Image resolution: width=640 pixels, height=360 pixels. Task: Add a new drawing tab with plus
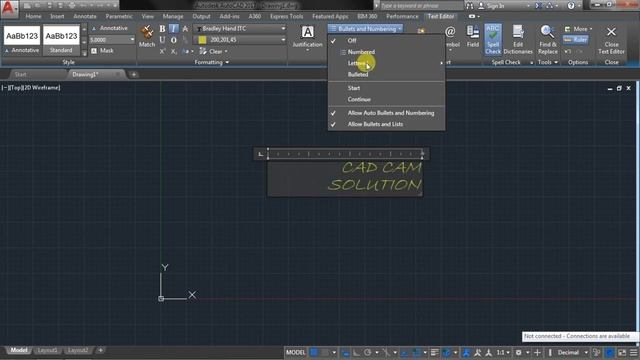click(133, 74)
